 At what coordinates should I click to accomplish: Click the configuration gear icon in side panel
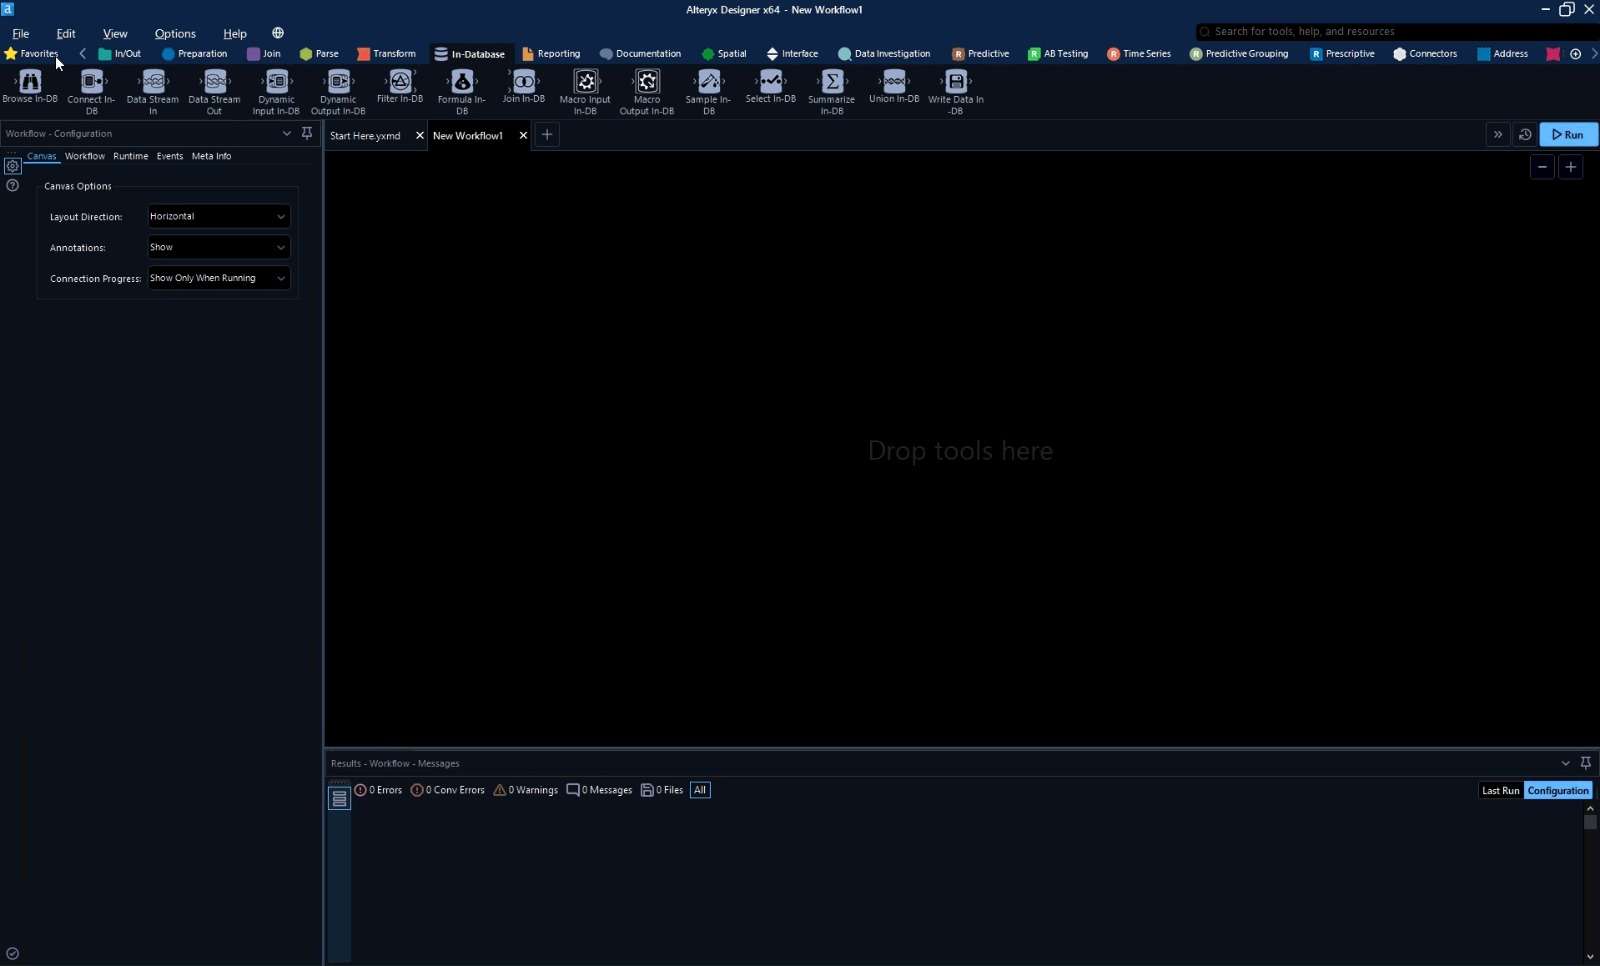point(13,166)
